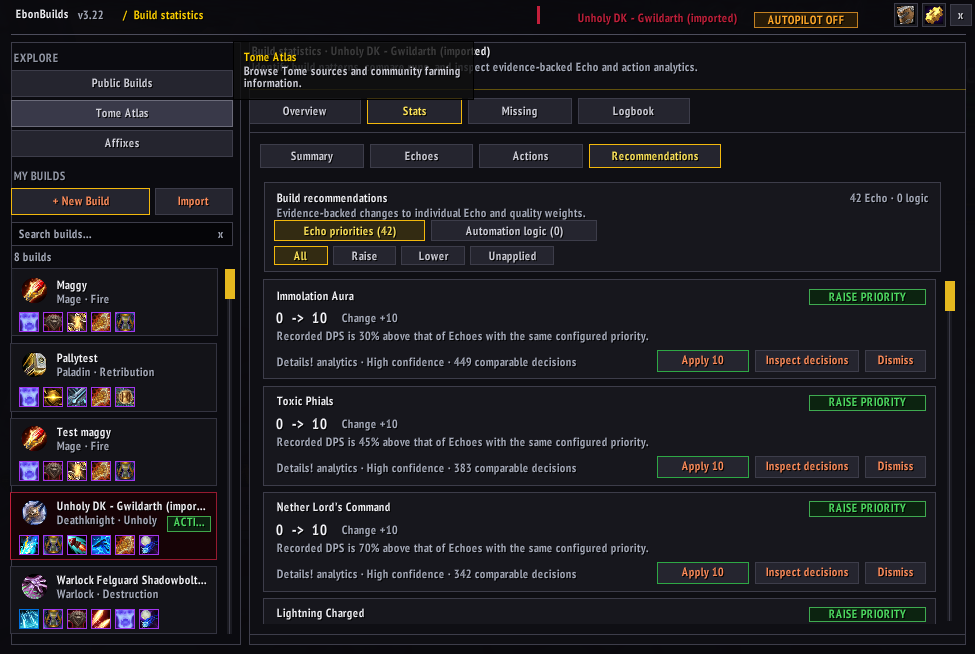Click white orb echo icon in Unholy DK build
Viewport: 975px width, 654px height.
coord(149,545)
